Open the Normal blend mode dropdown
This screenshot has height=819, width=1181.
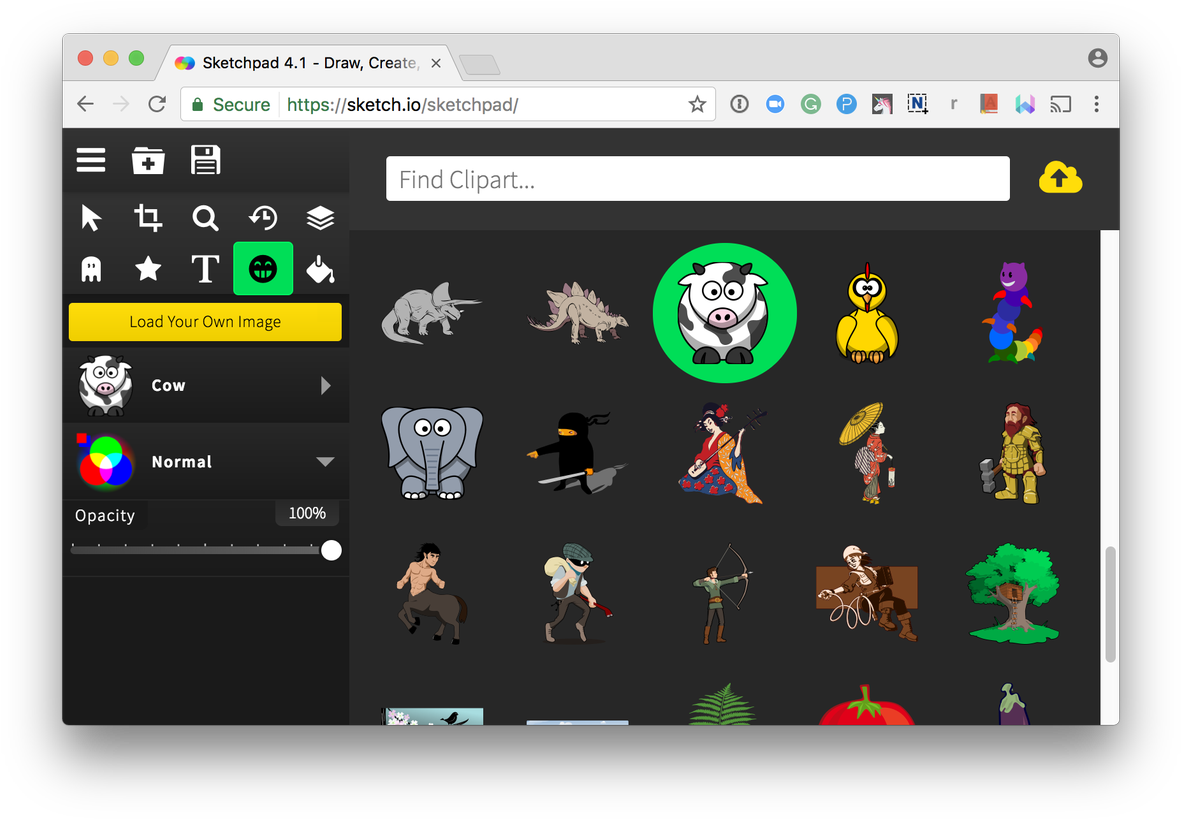(x=324, y=462)
